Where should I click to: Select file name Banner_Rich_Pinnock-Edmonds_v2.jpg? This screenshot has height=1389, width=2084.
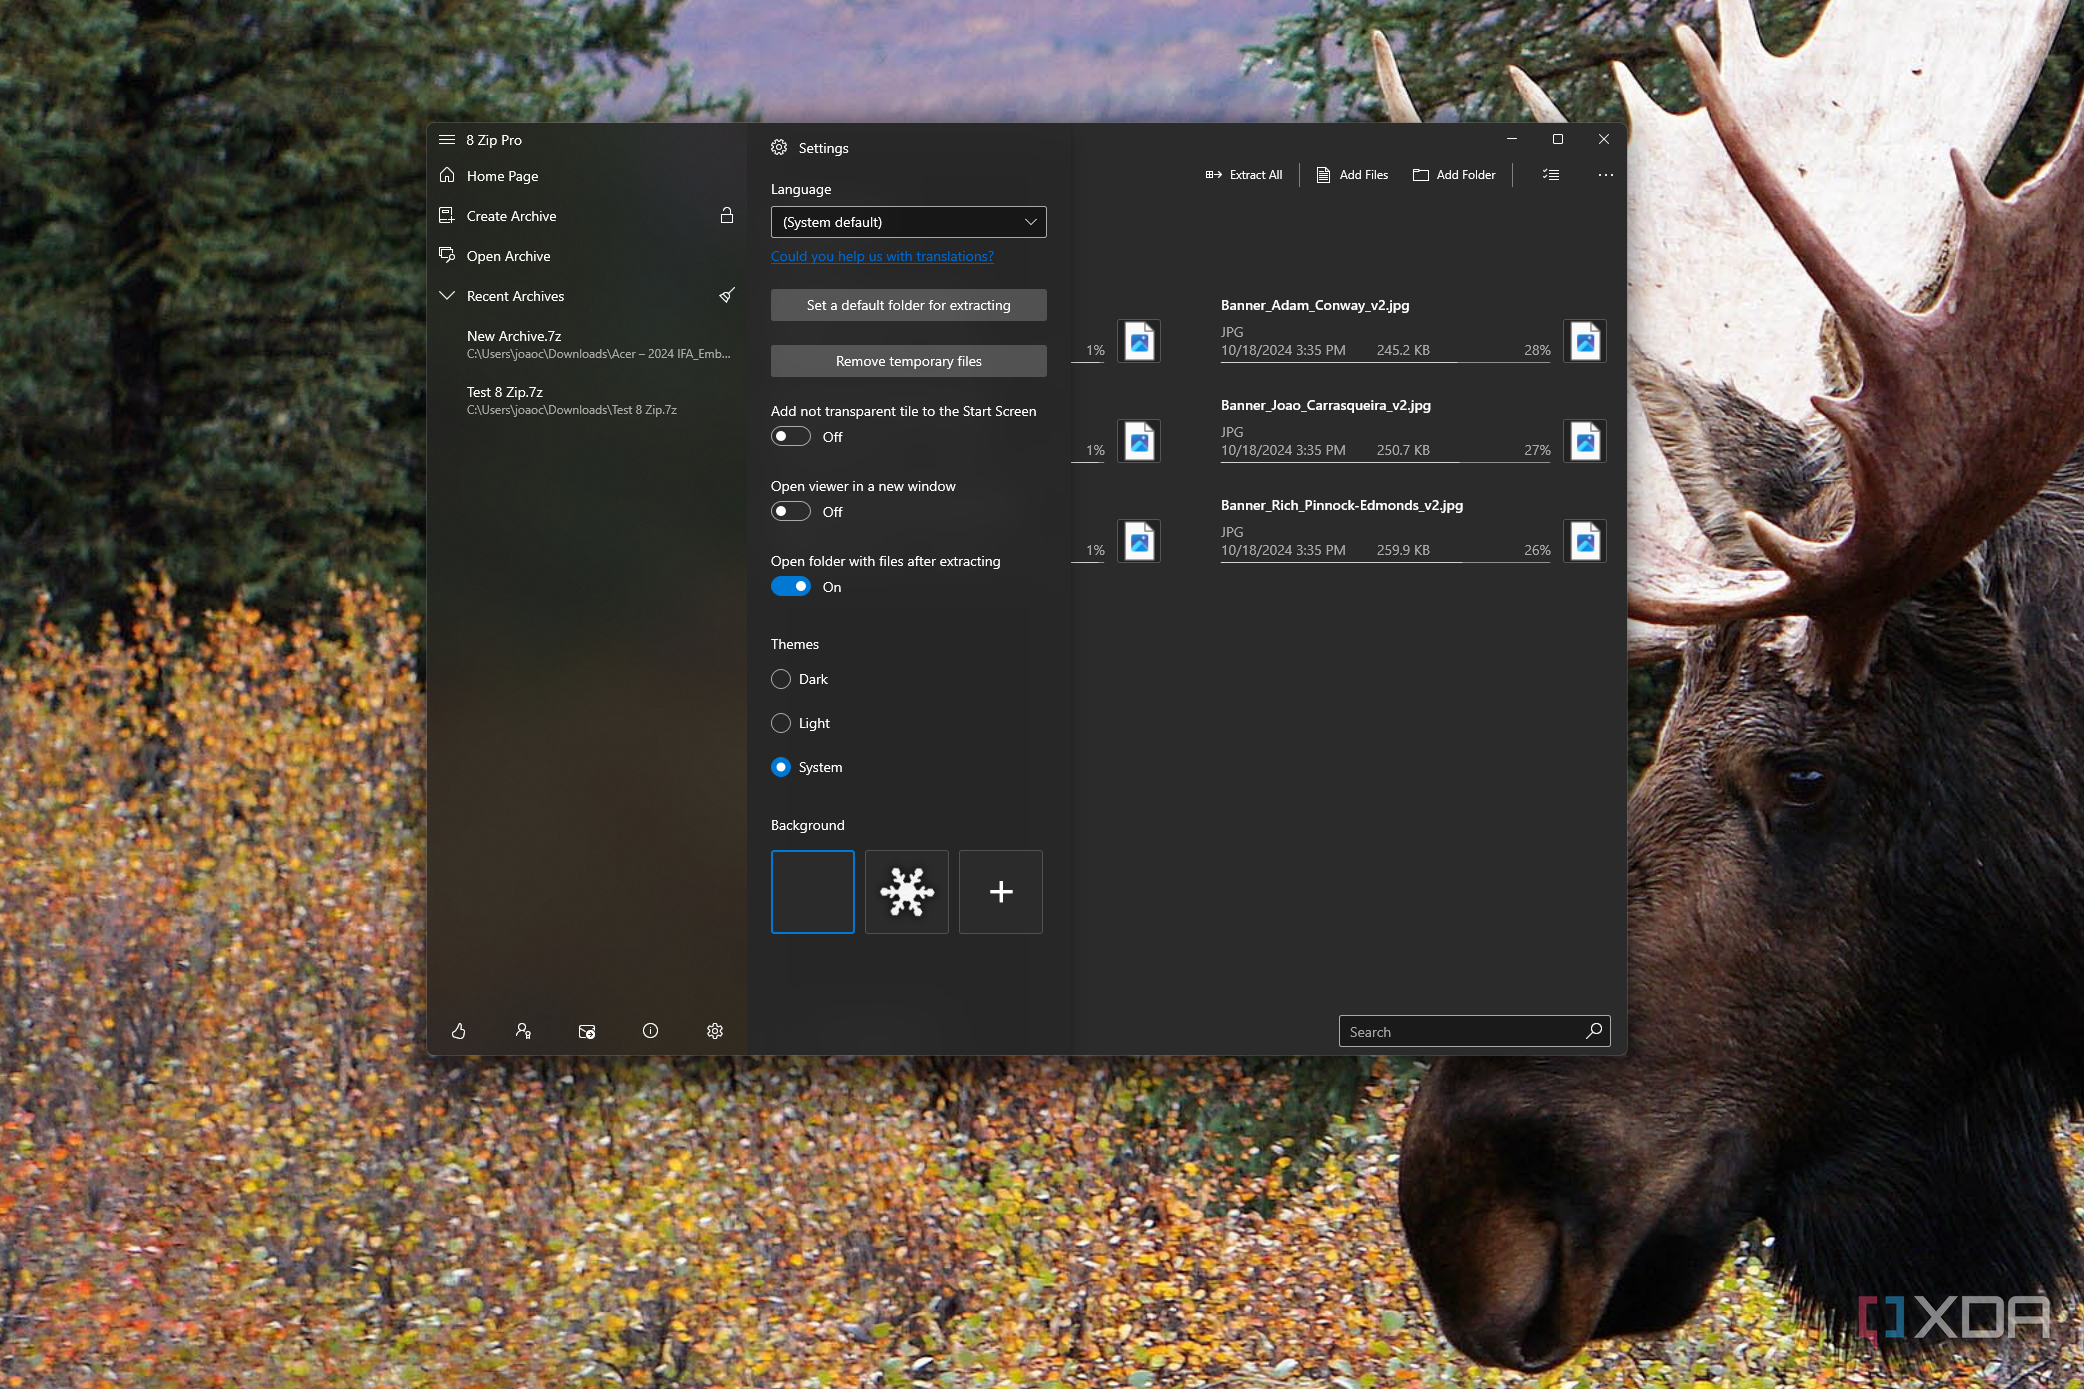[x=1342, y=505]
